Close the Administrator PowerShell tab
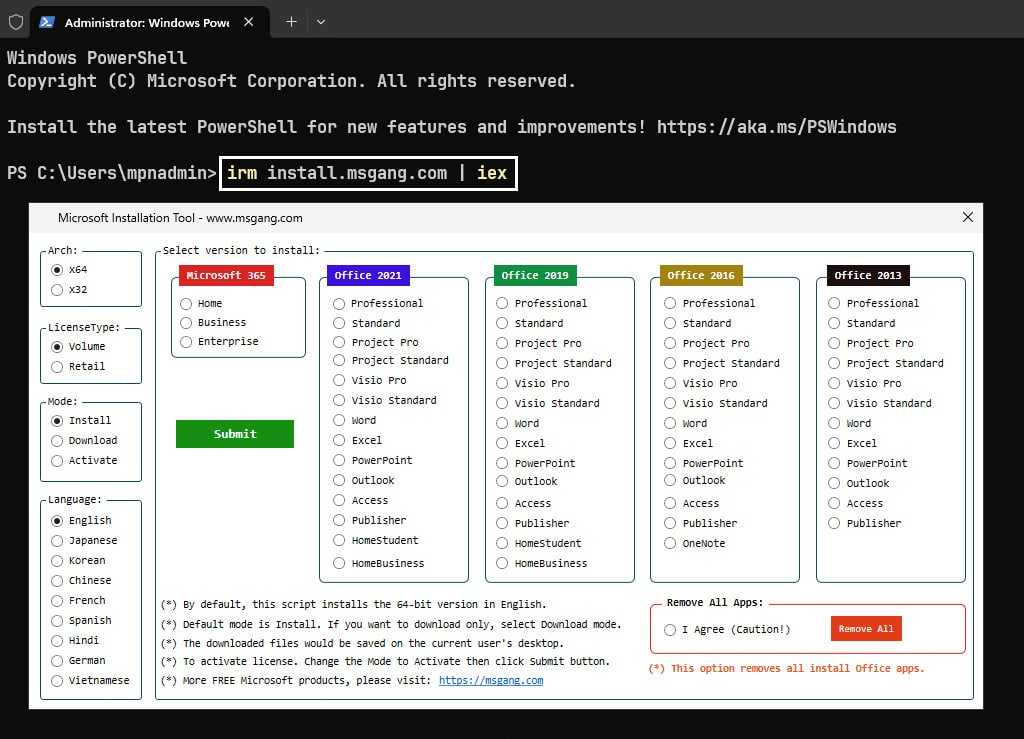Image resolution: width=1024 pixels, height=739 pixels. pyautogui.click(x=248, y=22)
